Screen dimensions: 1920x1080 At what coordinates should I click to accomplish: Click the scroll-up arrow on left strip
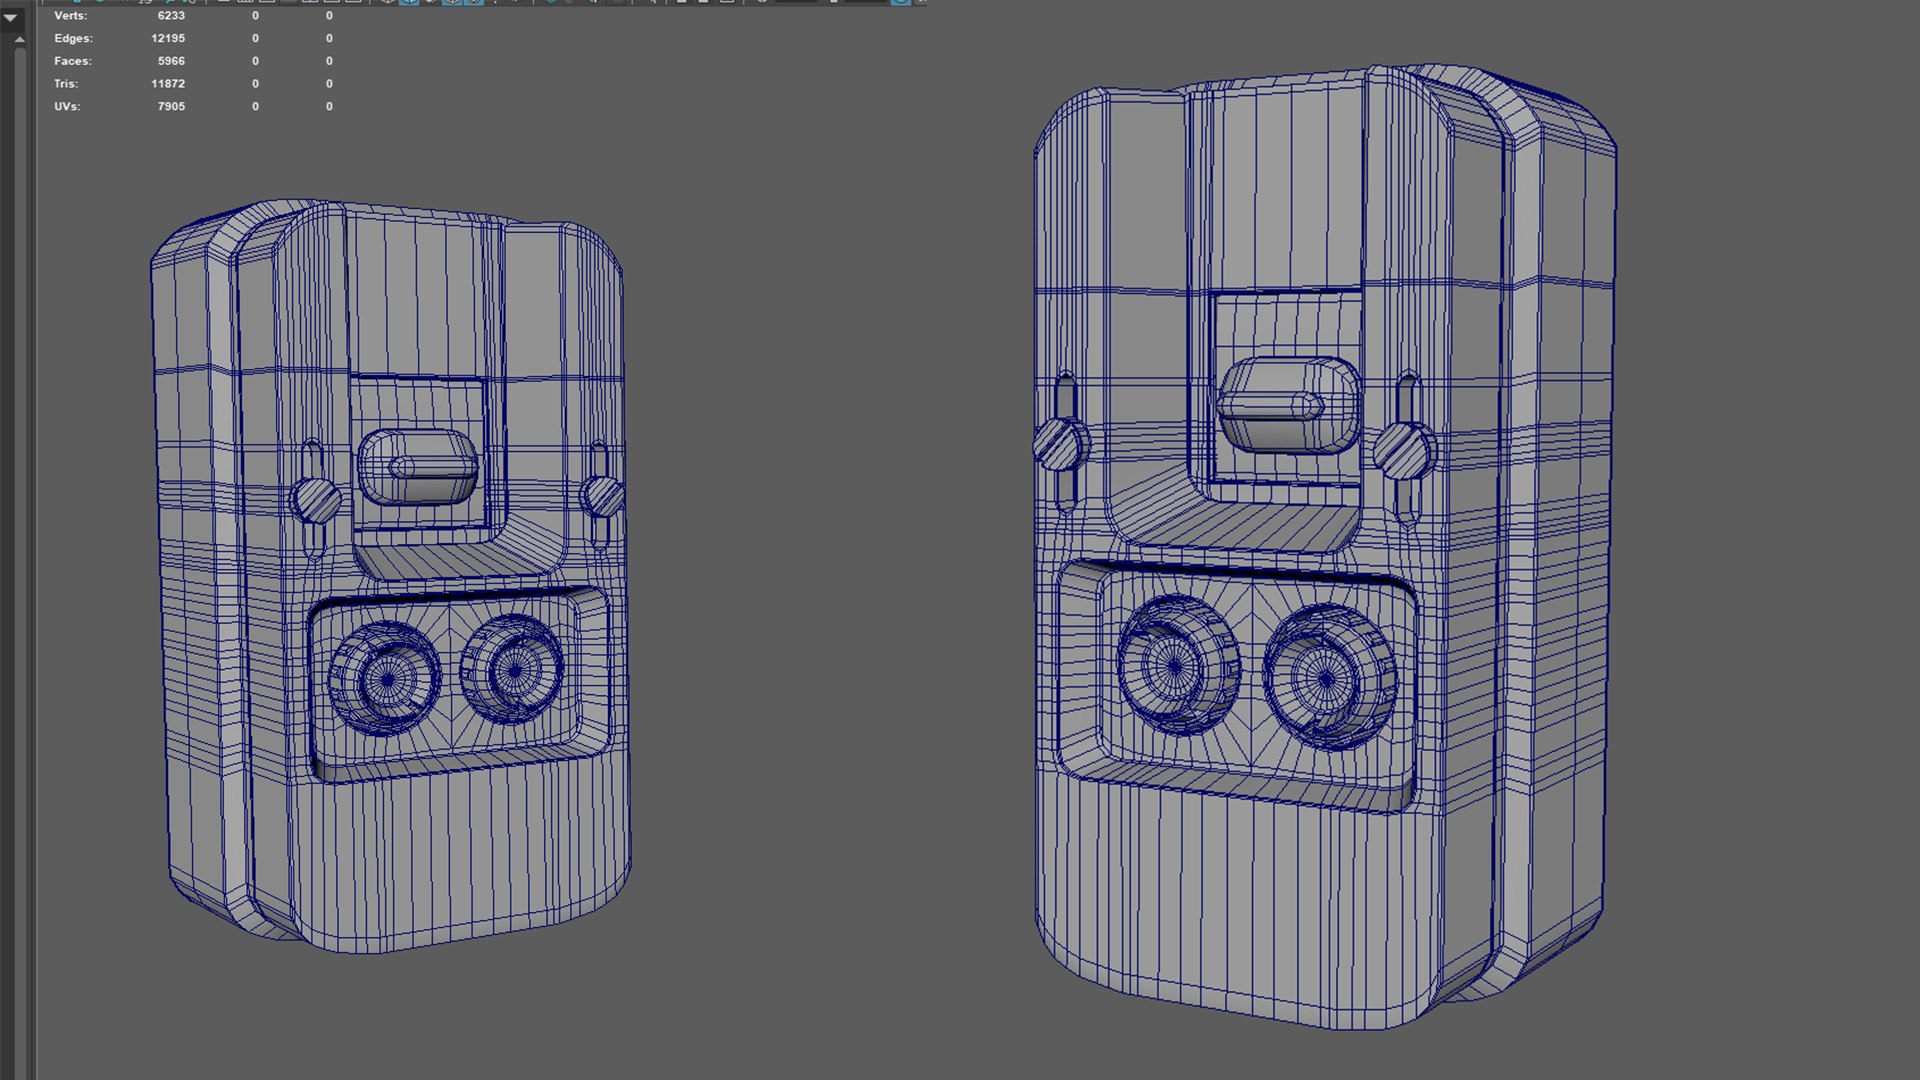19,40
